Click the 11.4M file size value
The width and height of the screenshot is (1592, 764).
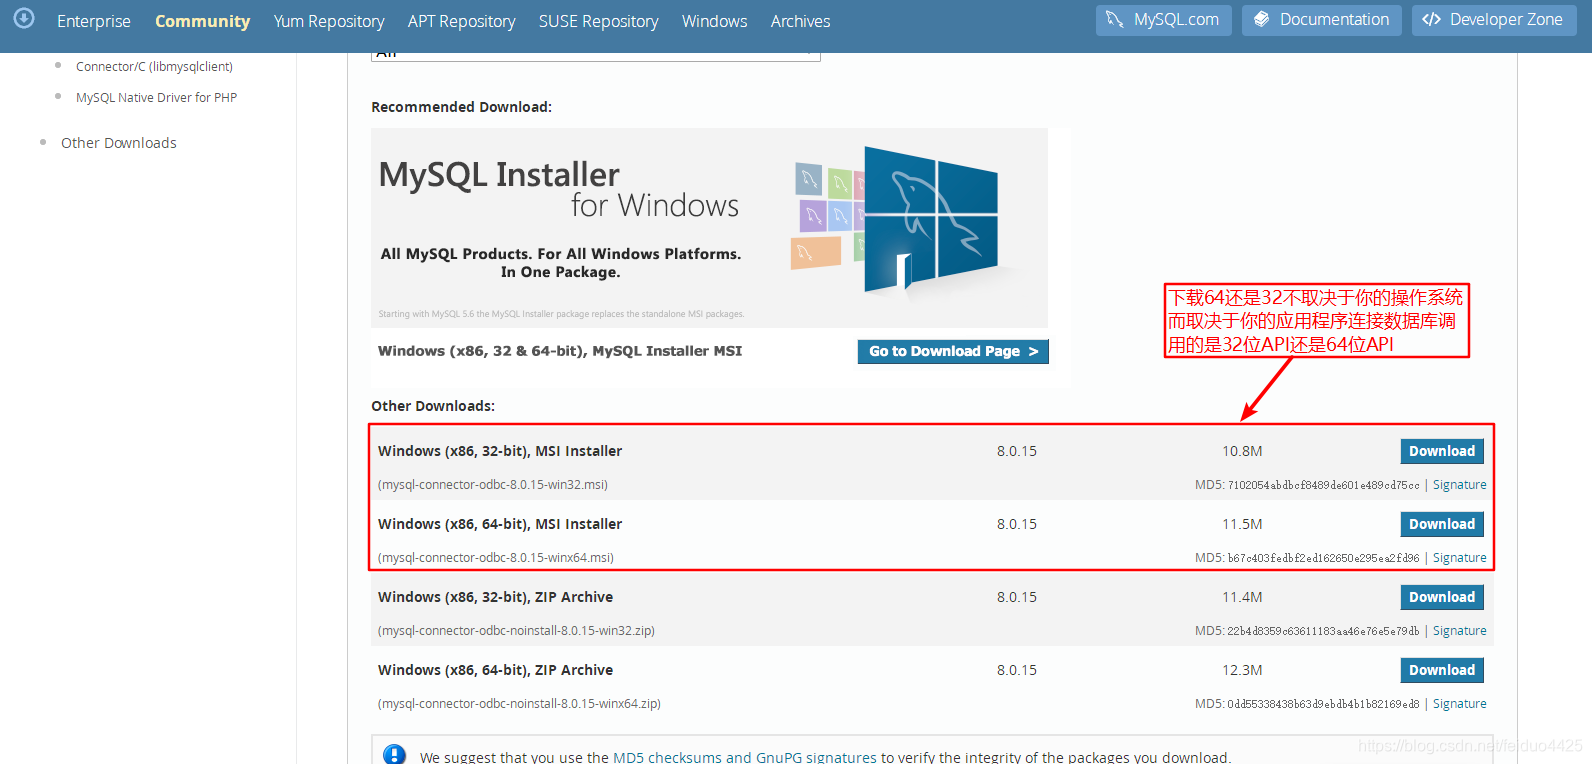coord(1242,597)
